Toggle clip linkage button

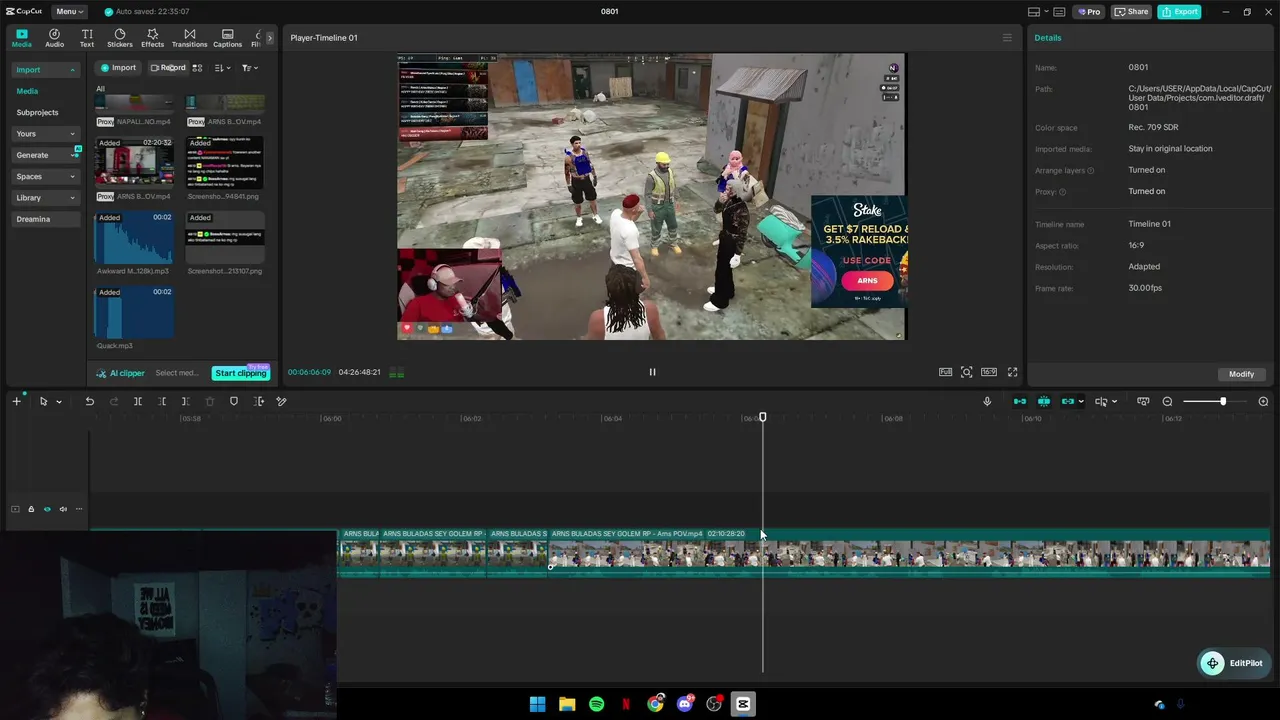(1067, 401)
